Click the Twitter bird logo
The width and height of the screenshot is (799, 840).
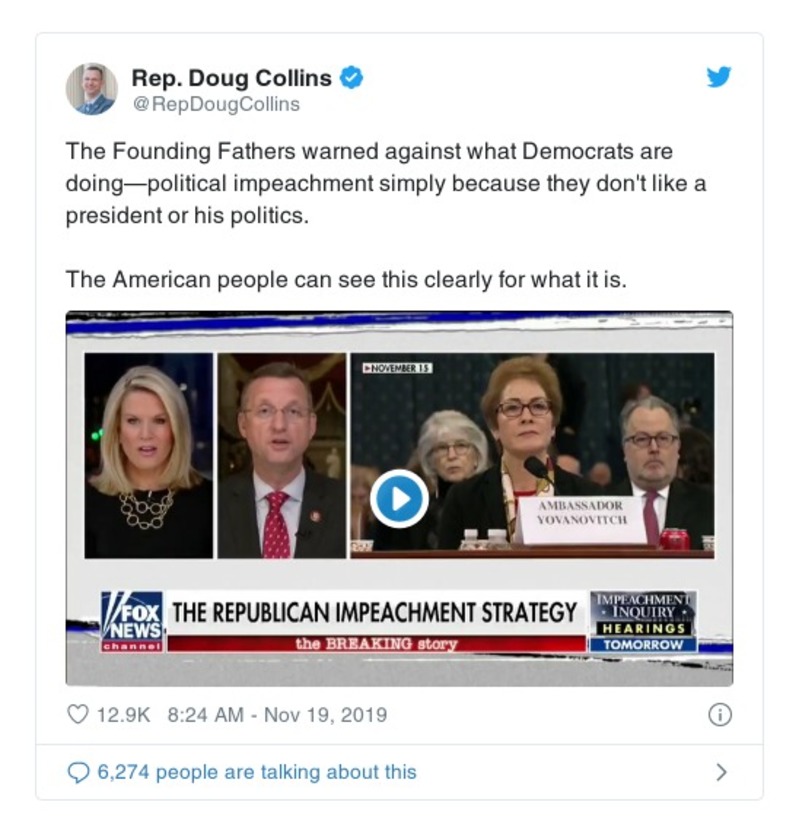pos(719,77)
